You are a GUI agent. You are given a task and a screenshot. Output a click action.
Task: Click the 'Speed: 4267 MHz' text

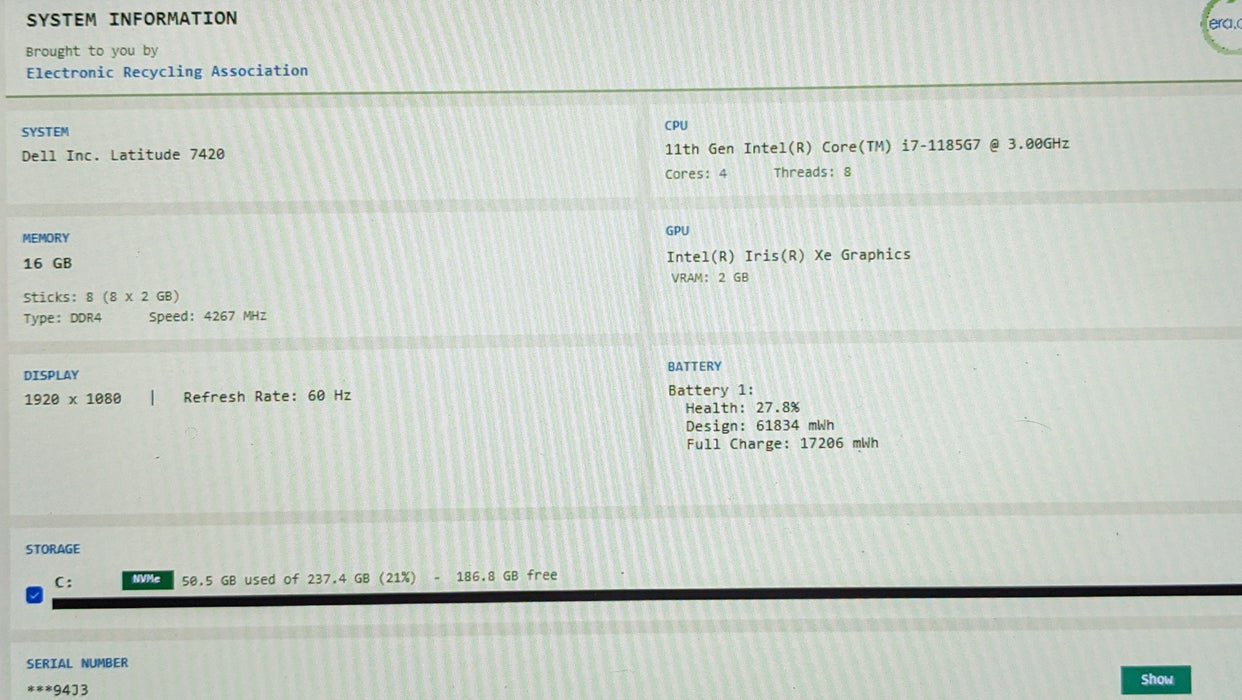click(207, 317)
